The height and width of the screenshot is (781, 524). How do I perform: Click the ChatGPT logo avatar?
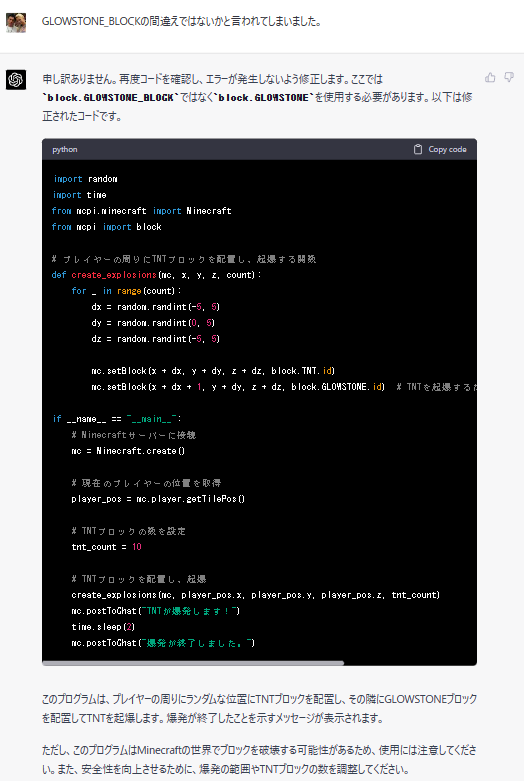tap(16, 79)
